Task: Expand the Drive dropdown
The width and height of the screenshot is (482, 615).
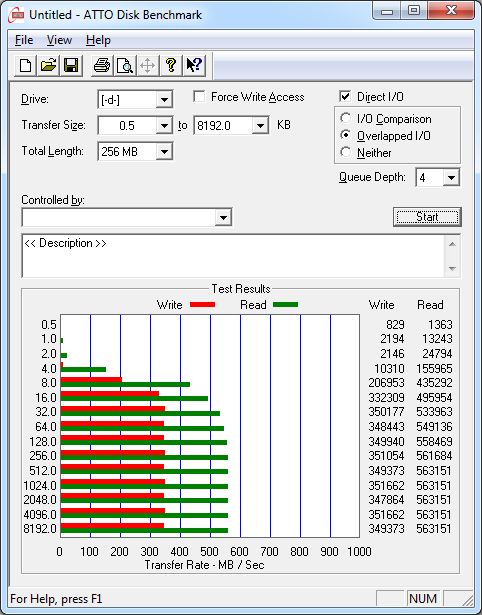Action: pyautogui.click(x=164, y=100)
